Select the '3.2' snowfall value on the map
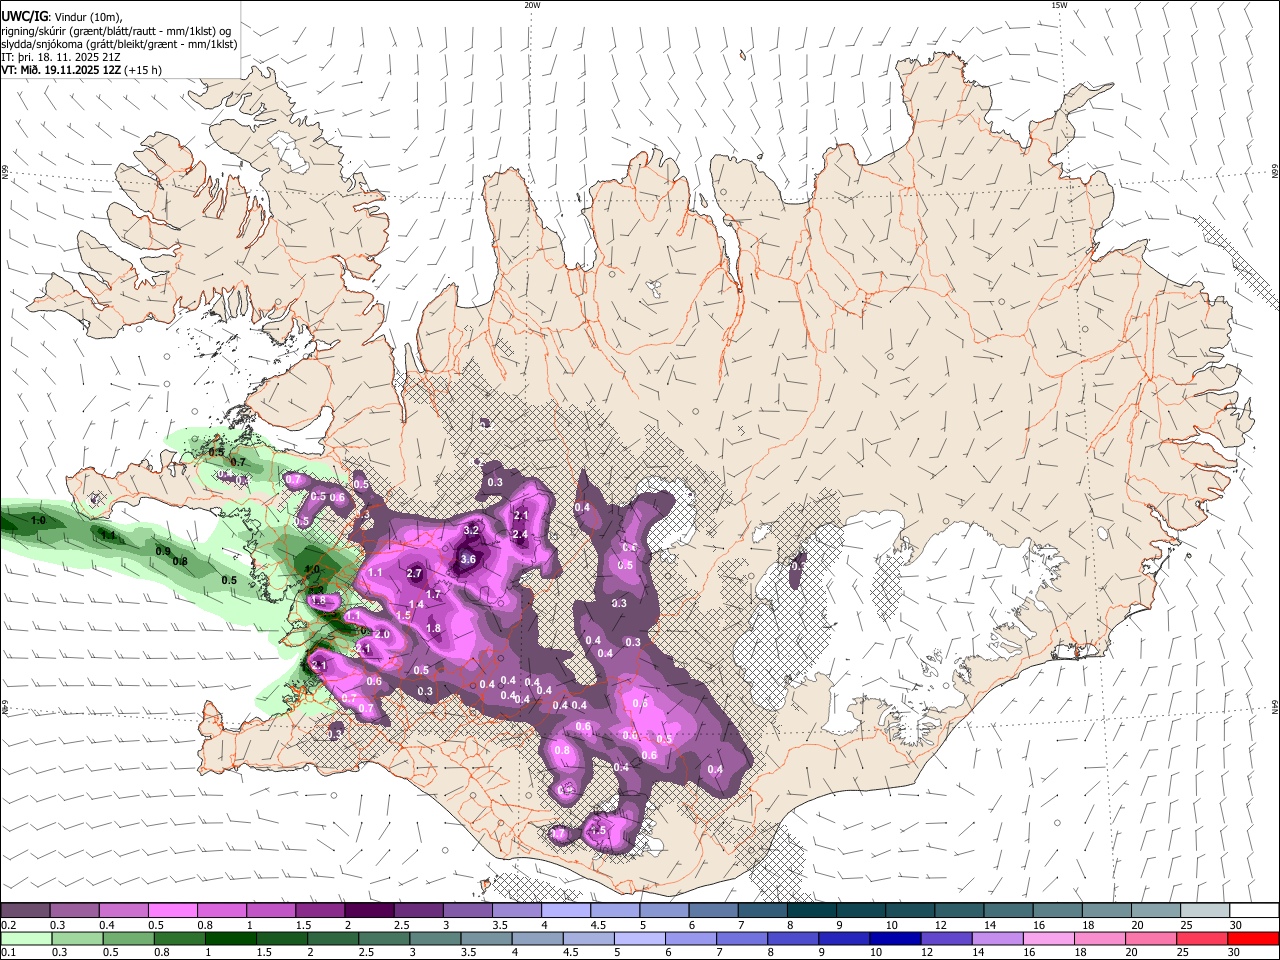Image resolution: width=1280 pixels, height=960 pixels. click(x=472, y=530)
